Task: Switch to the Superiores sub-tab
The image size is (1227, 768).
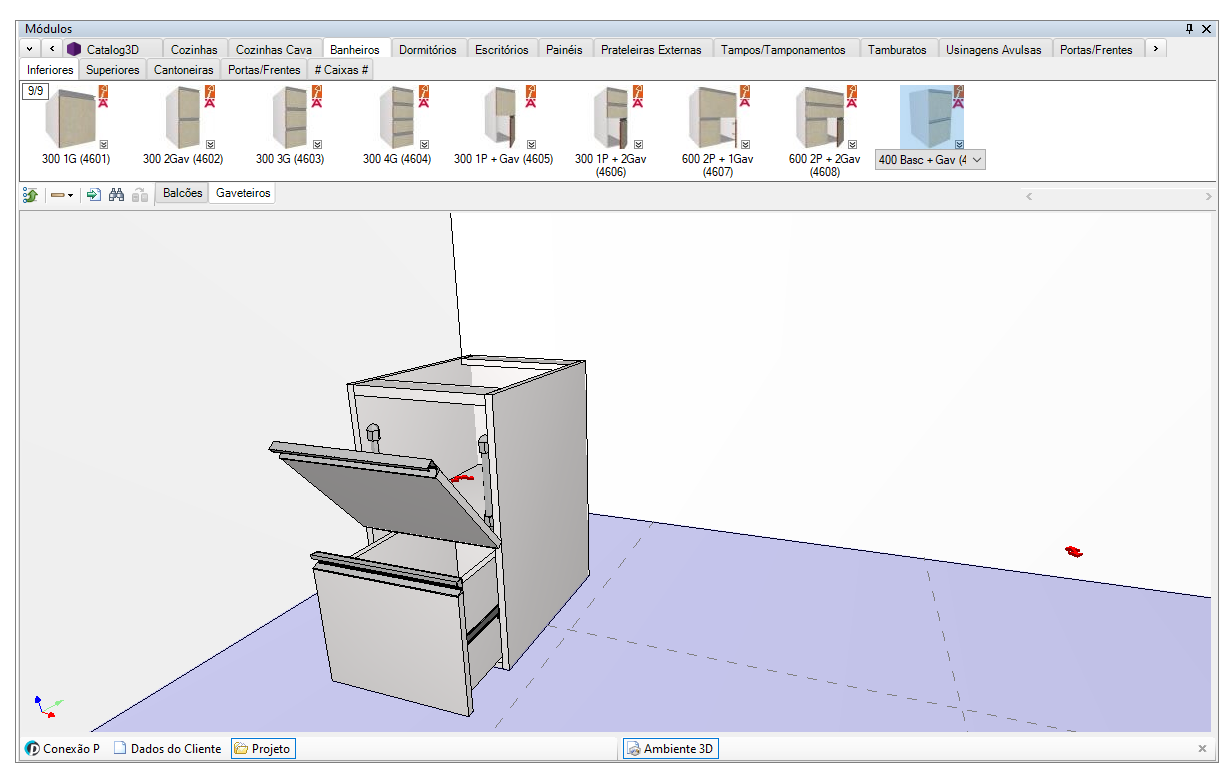Action: point(113,70)
